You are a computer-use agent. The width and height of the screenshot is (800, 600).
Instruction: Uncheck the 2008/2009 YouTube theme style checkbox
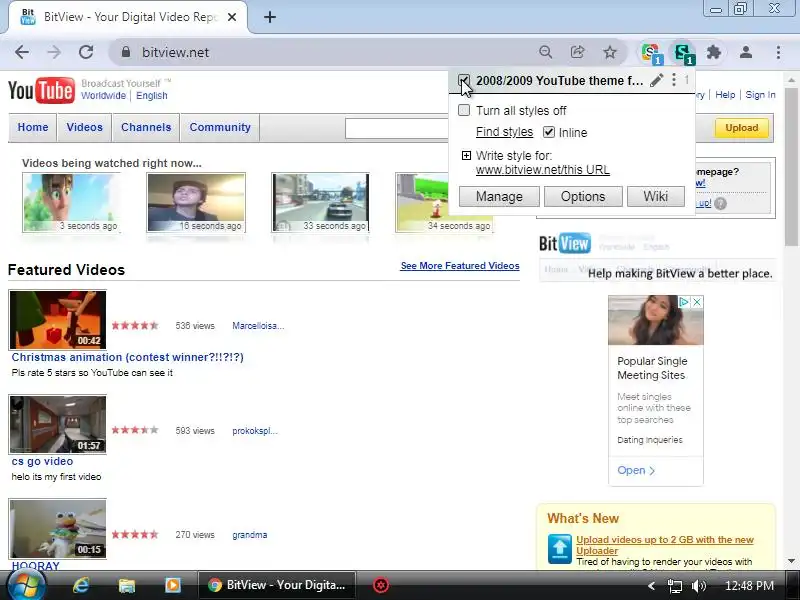(x=464, y=80)
